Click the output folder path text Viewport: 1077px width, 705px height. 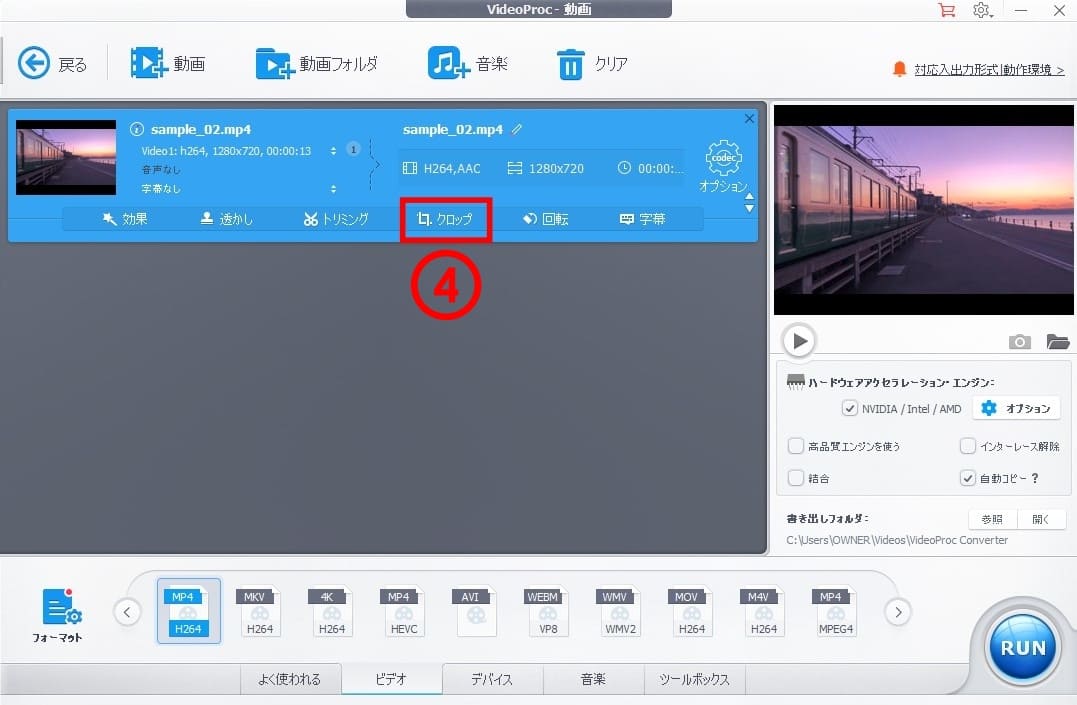897,540
